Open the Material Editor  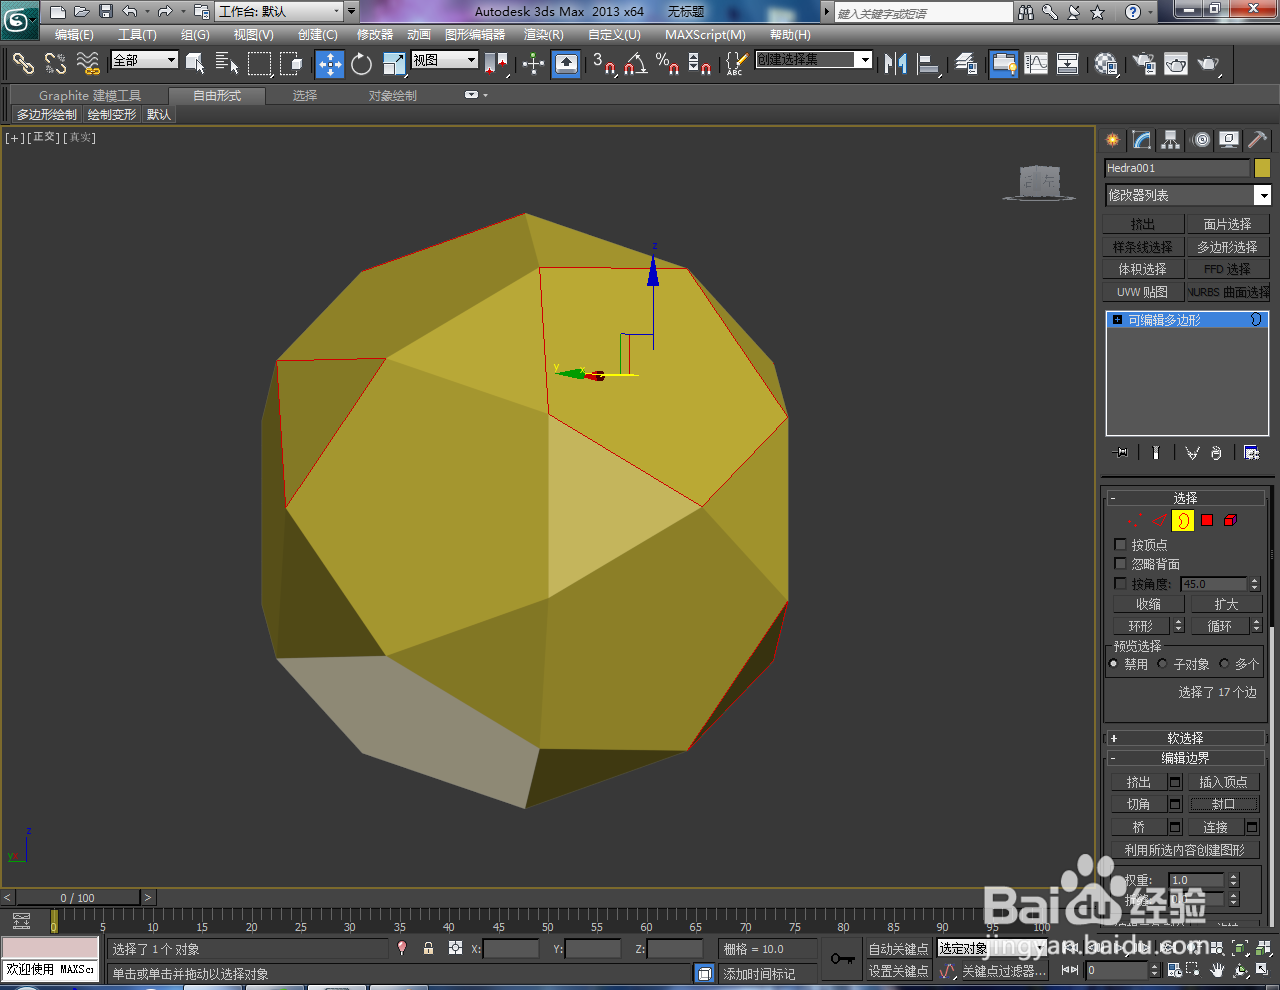point(1105,64)
